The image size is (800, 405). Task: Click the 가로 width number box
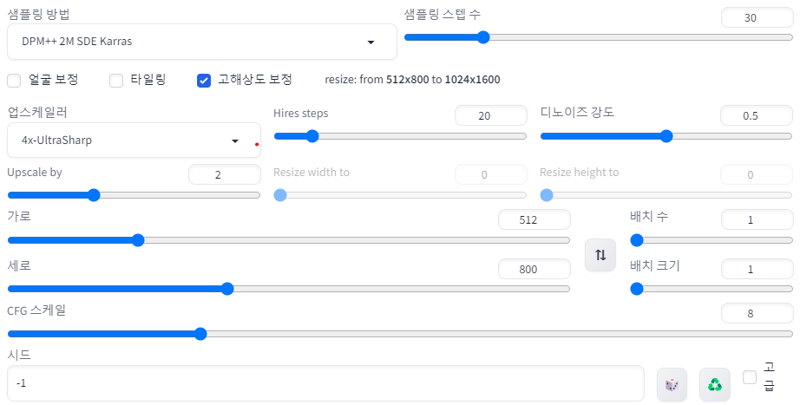coord(534,219)
